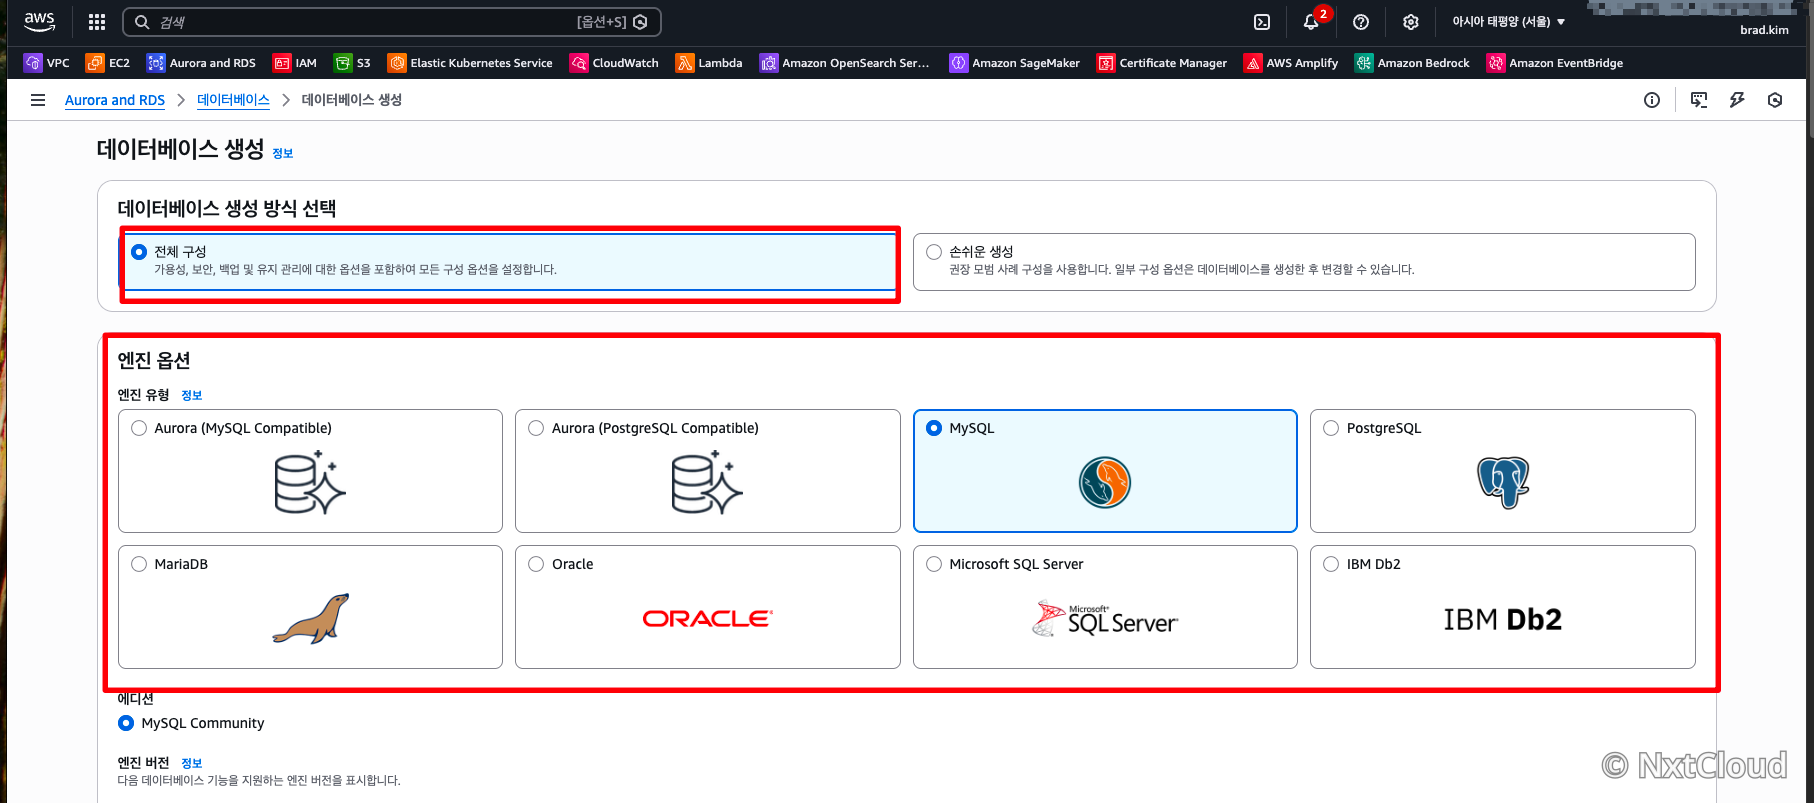Image resolution: width=1814 pixels, height=803 pixels.
Task: Open 정보 link beside 데이터베이스 생성 title
Action: tap(283, 153)
